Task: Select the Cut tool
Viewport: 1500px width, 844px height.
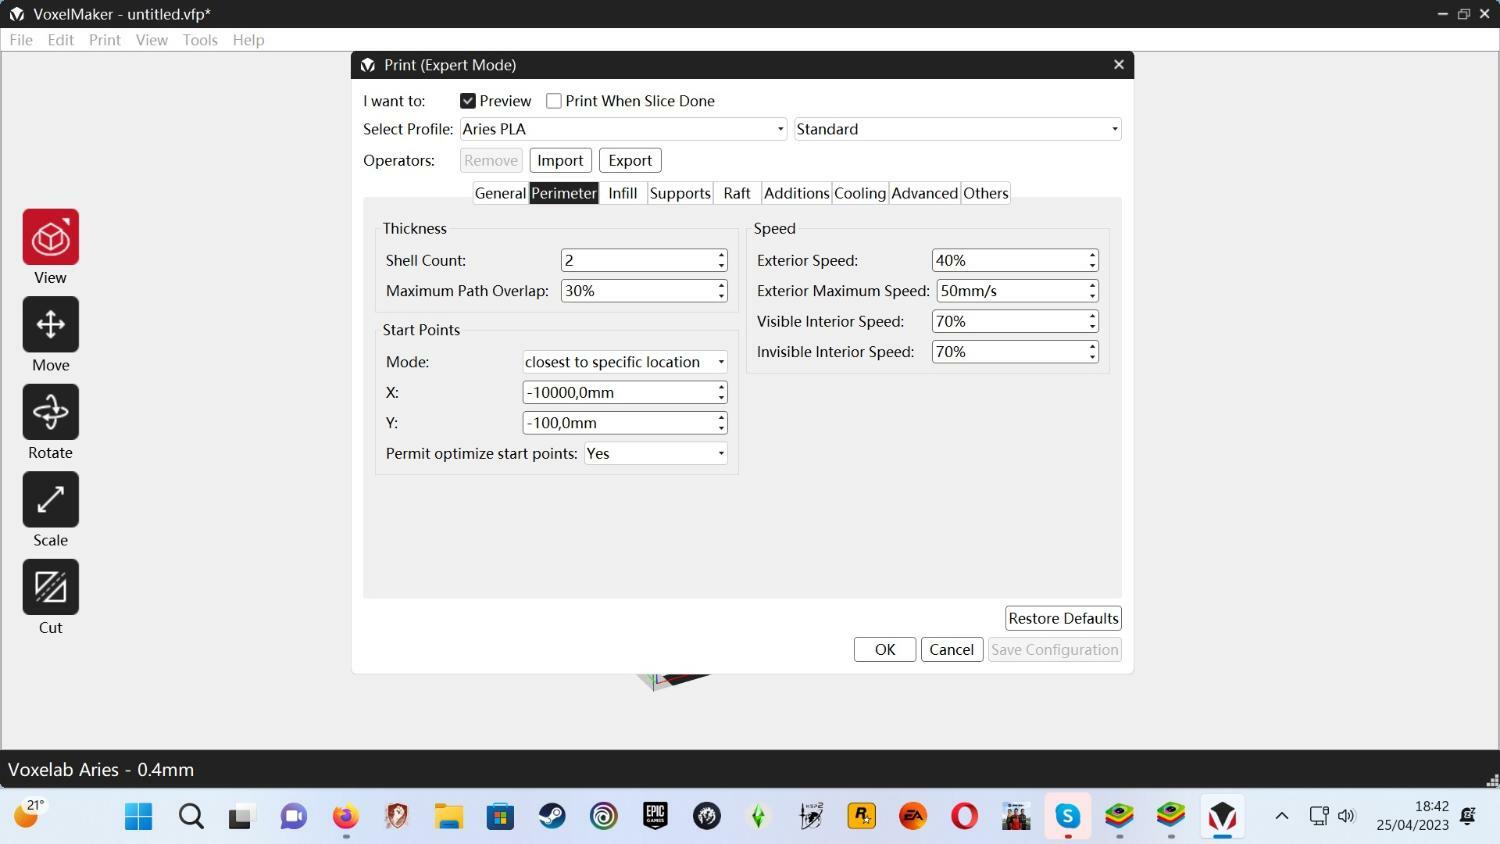Action: coord(50,587)
